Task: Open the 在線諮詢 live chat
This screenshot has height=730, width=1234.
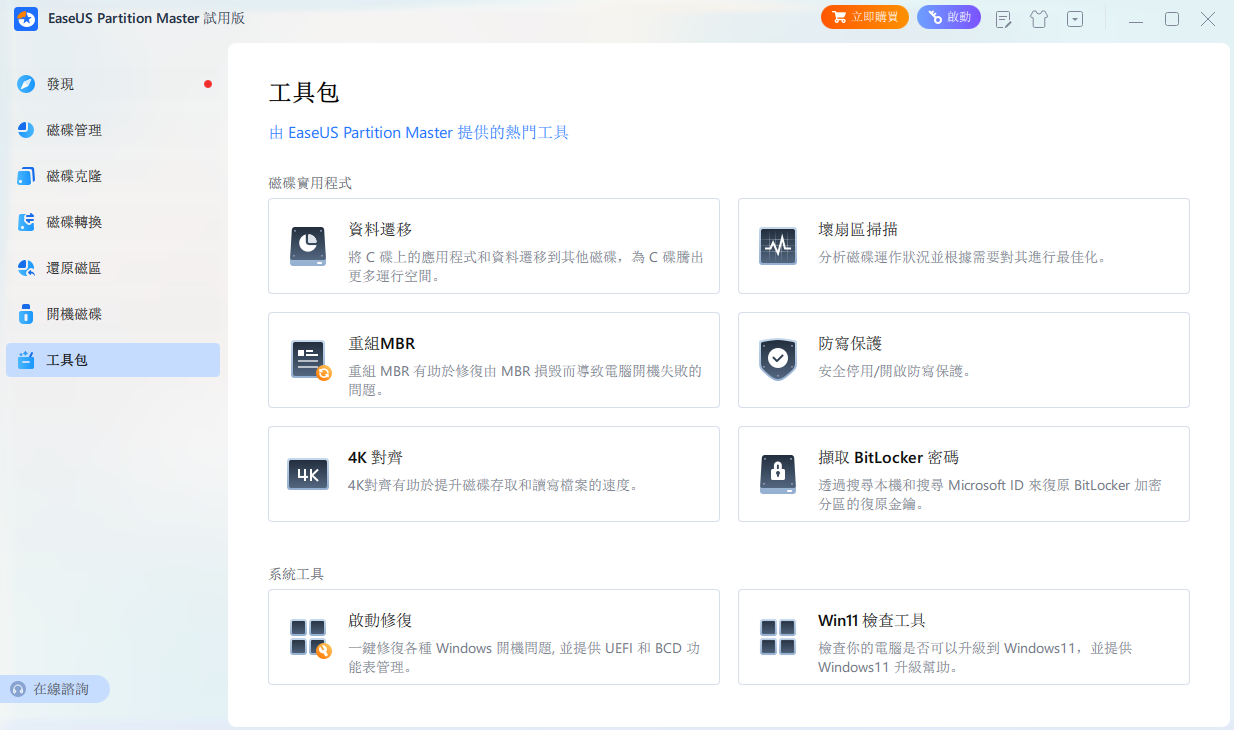Action: pos(55,688)
